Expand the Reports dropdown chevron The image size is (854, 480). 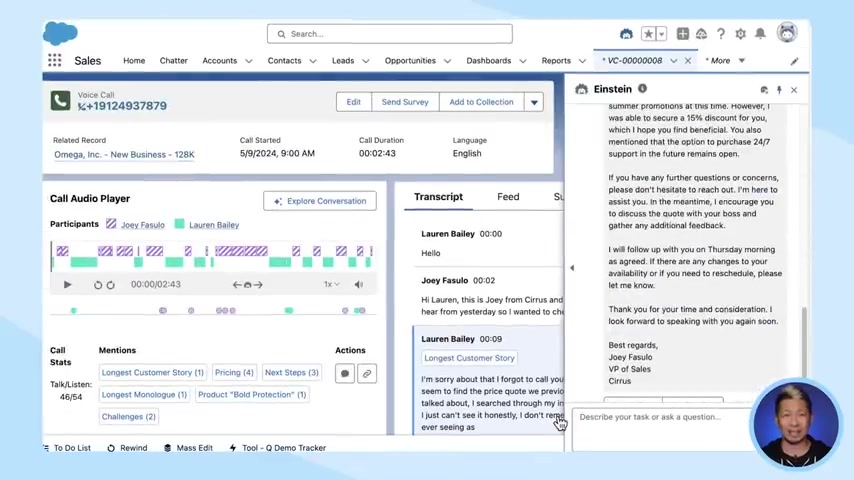pyautogui.click(x=582, y=61)
